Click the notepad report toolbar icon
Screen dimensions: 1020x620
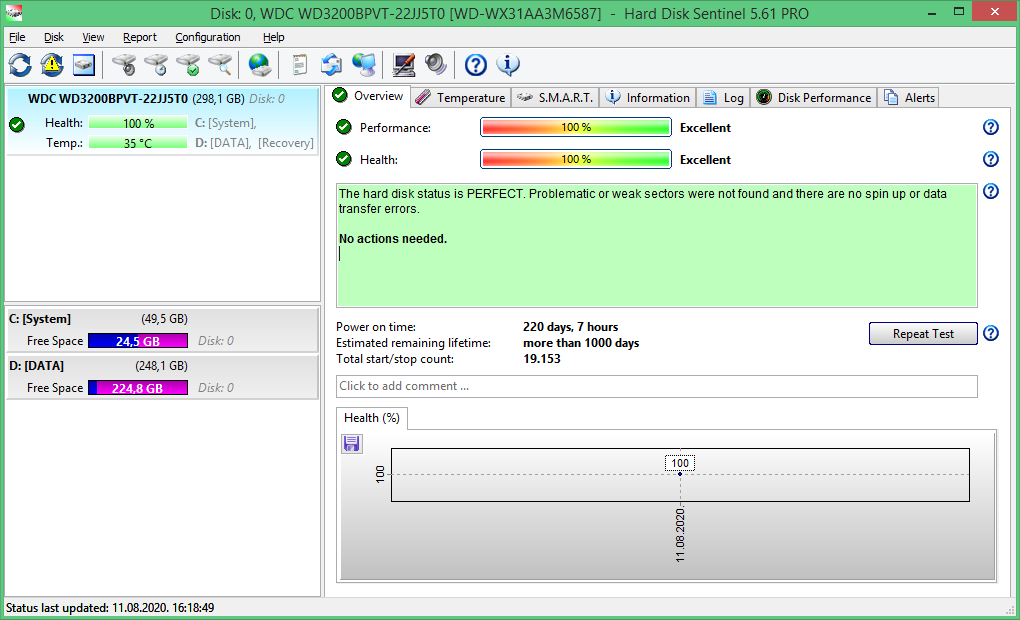pos(299,65)
